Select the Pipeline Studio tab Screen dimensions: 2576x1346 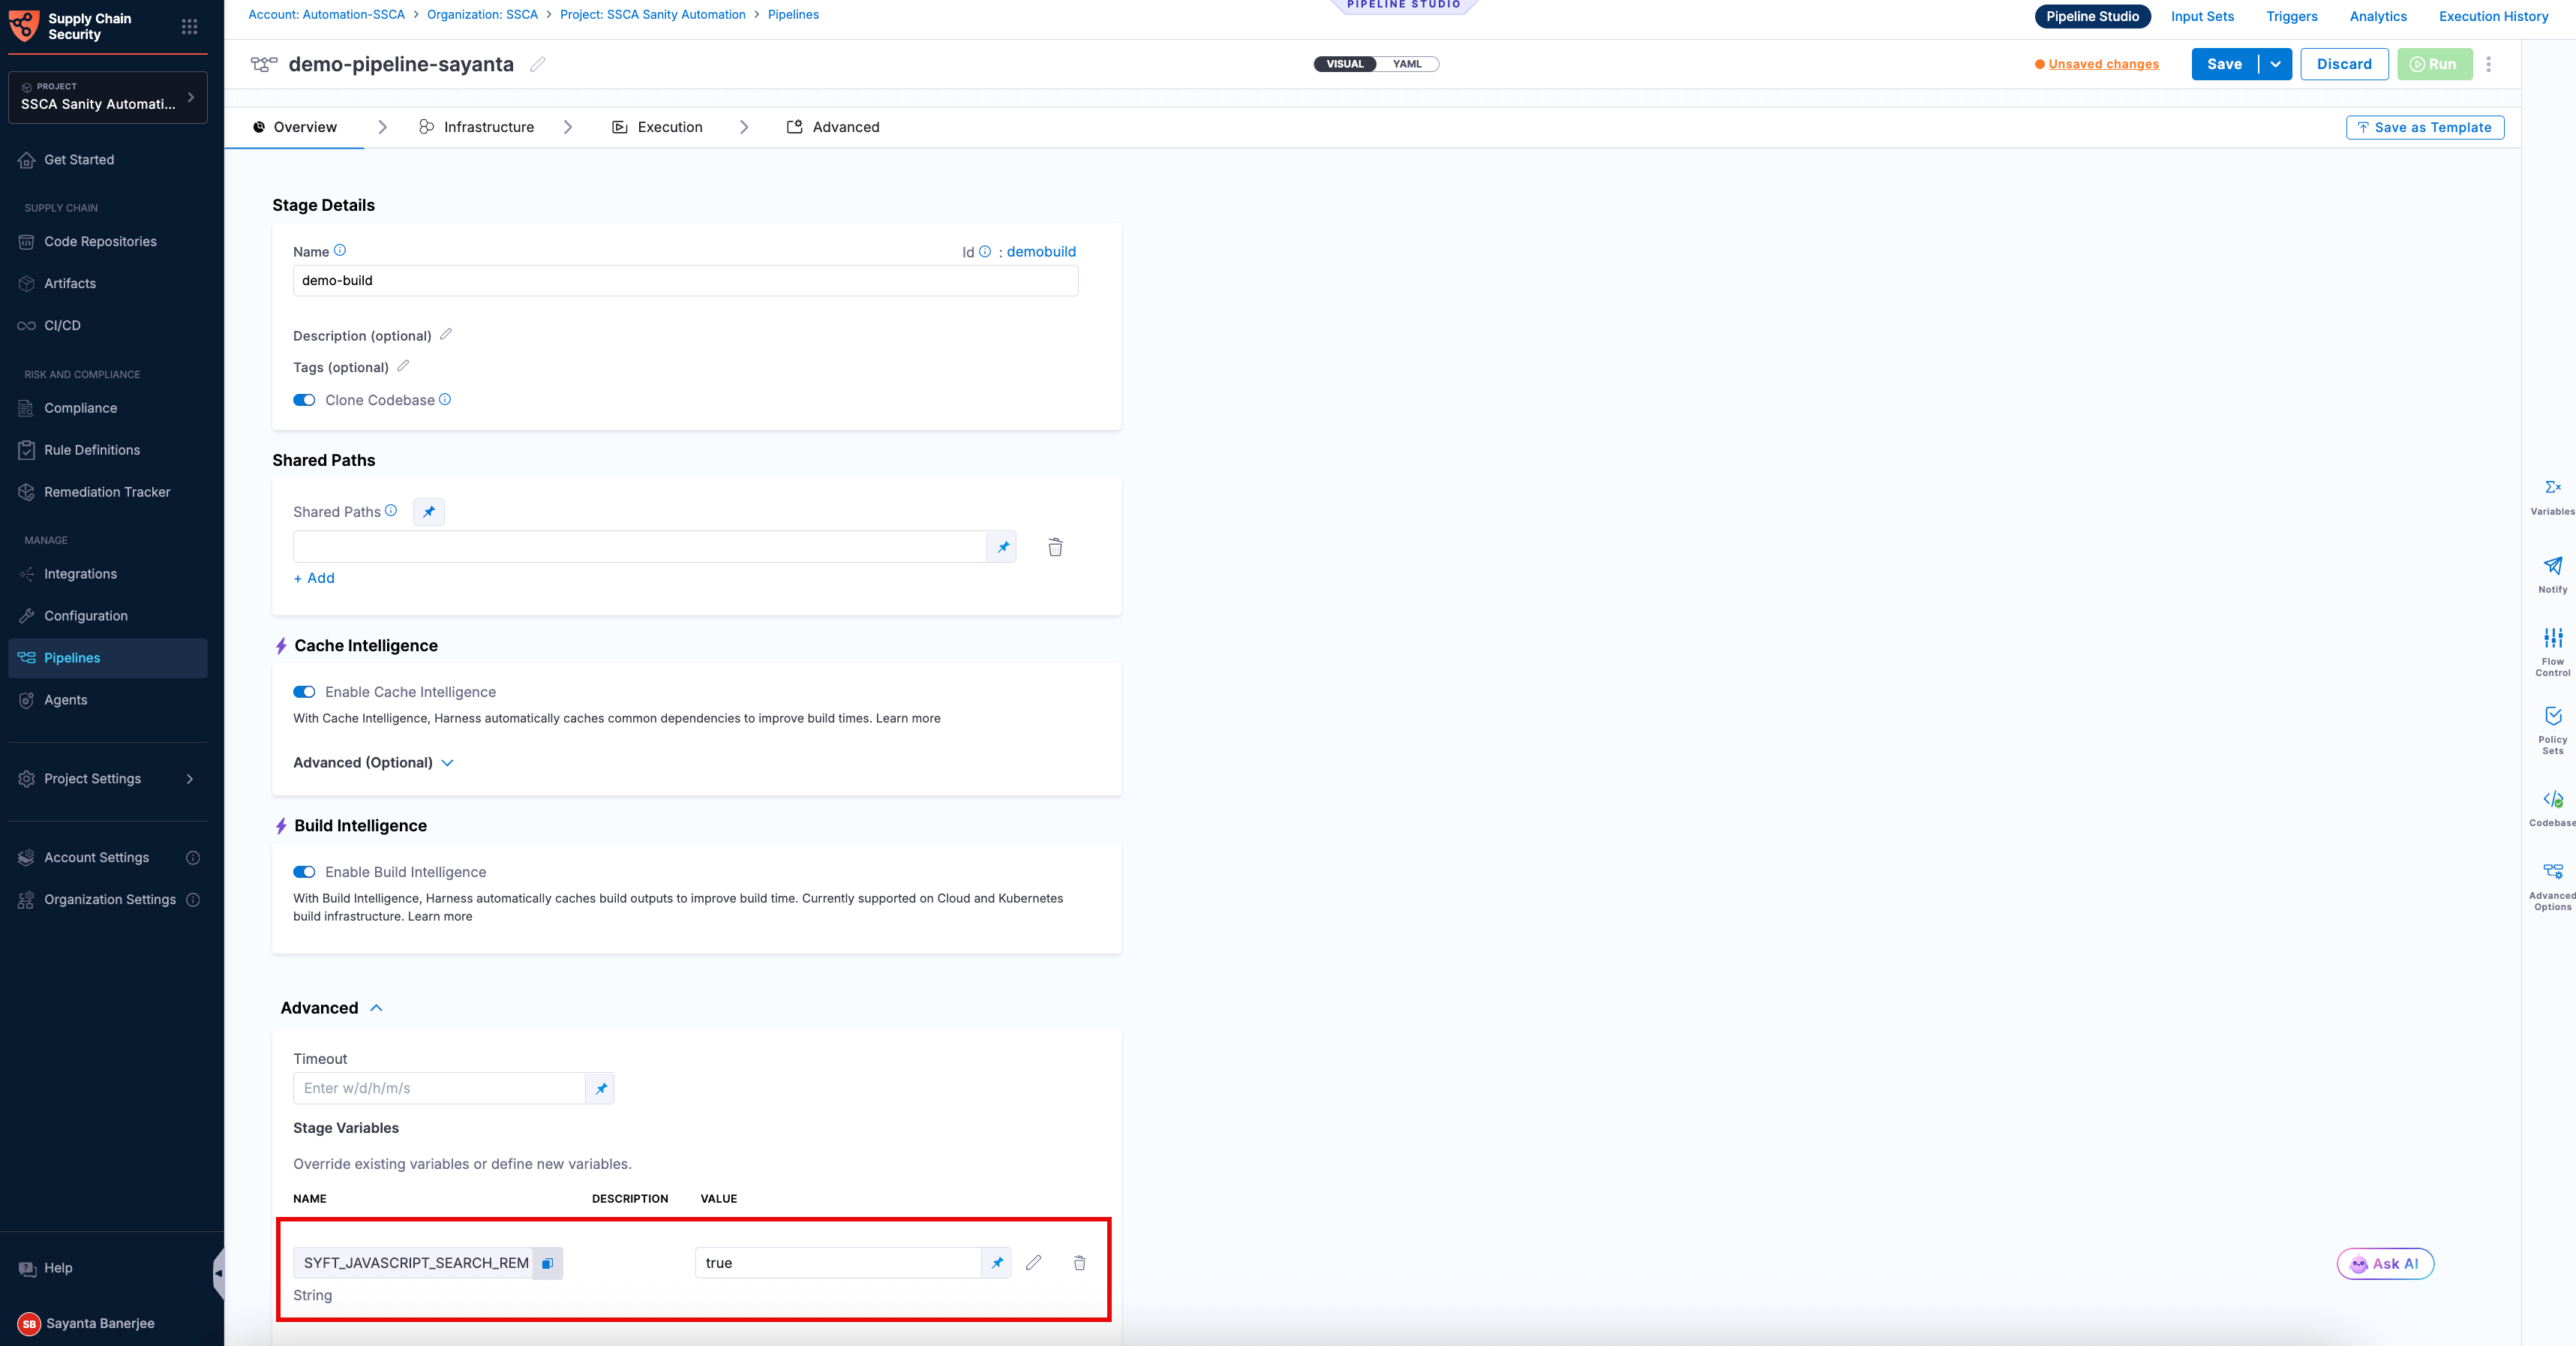pos(2093,16)
